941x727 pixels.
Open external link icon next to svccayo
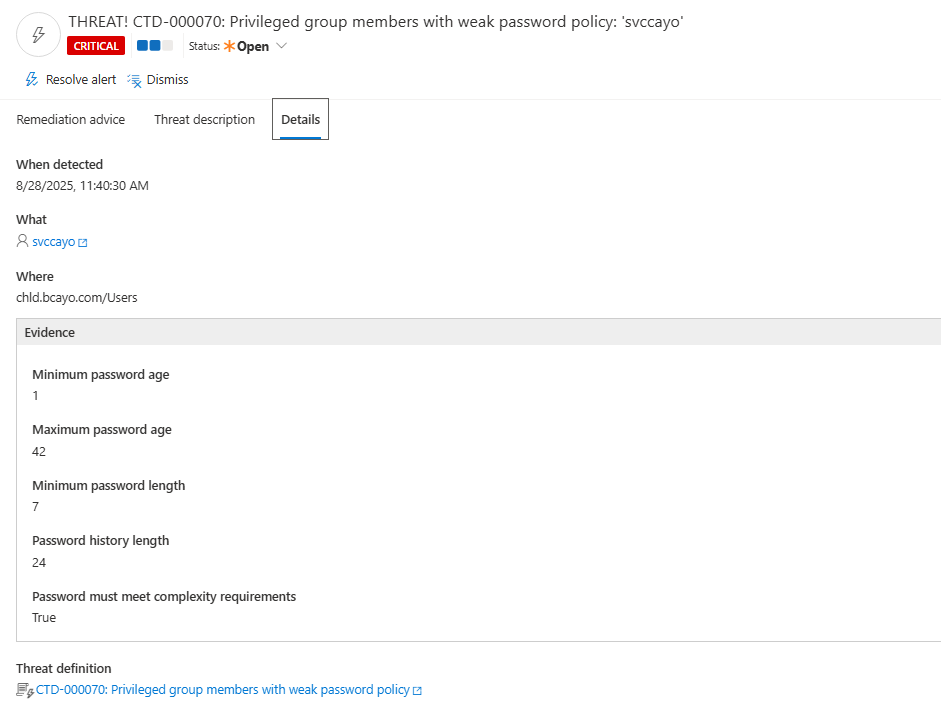[x=83, y=243]
